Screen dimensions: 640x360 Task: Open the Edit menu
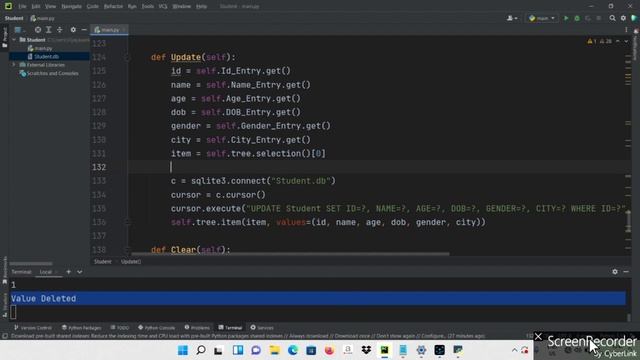pos(36,7)
